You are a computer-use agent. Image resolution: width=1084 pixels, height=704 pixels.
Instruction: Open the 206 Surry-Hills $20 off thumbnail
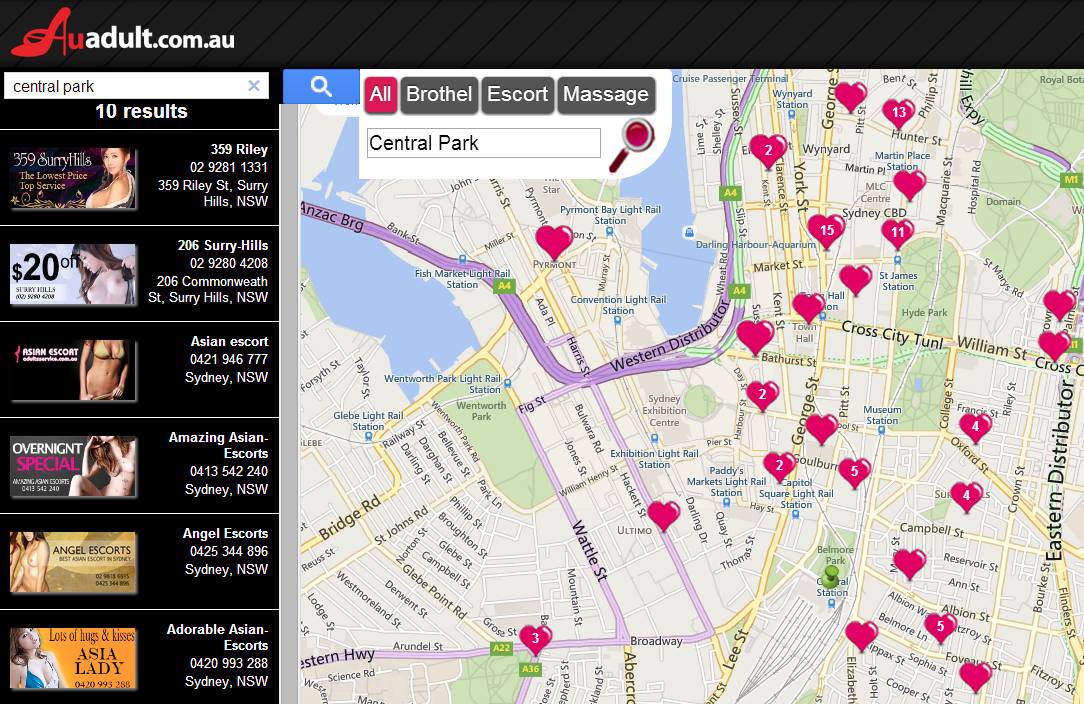point(73,274)
